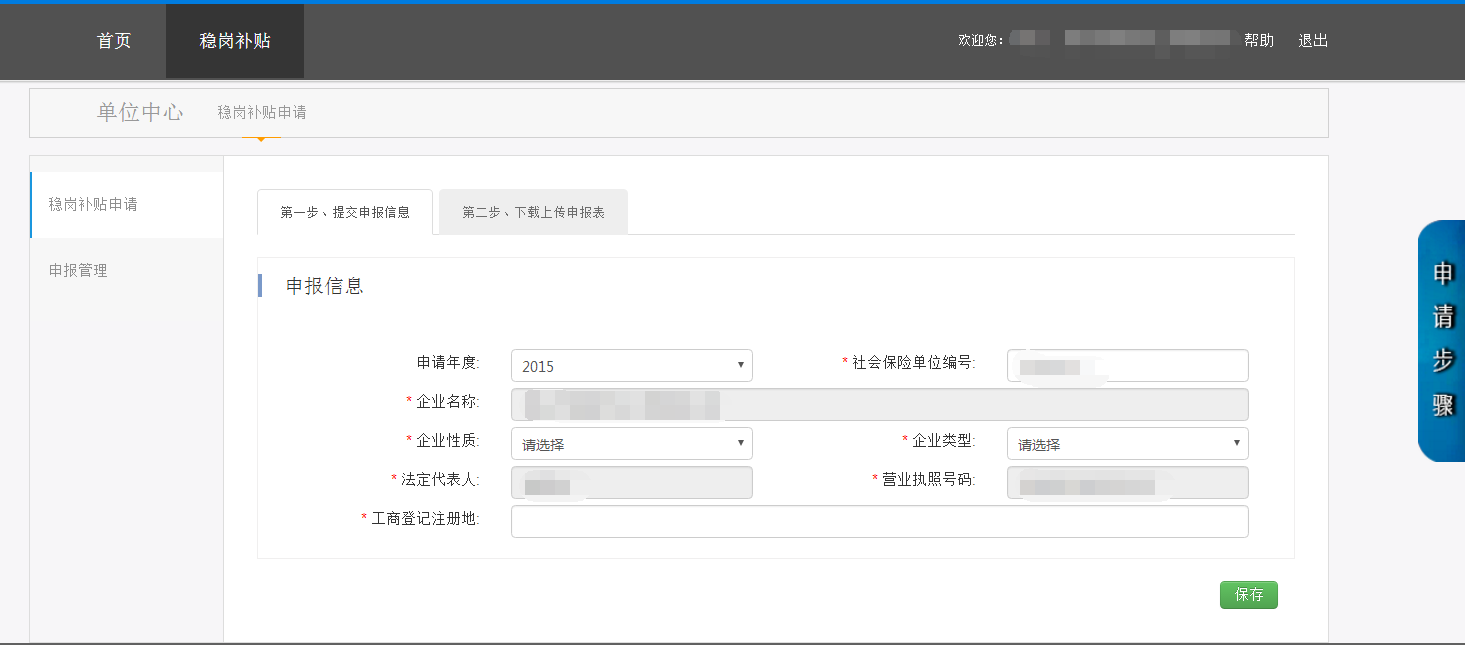This screenshot has width=1465, height=645.
Task: Click 退出 to log out
Action: [1313, 41]
